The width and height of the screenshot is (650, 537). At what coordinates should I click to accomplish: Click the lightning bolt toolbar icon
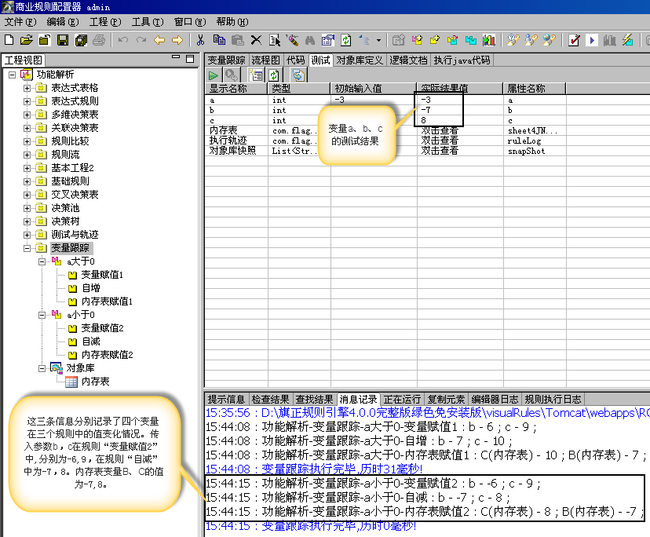(x=628, y=40)
